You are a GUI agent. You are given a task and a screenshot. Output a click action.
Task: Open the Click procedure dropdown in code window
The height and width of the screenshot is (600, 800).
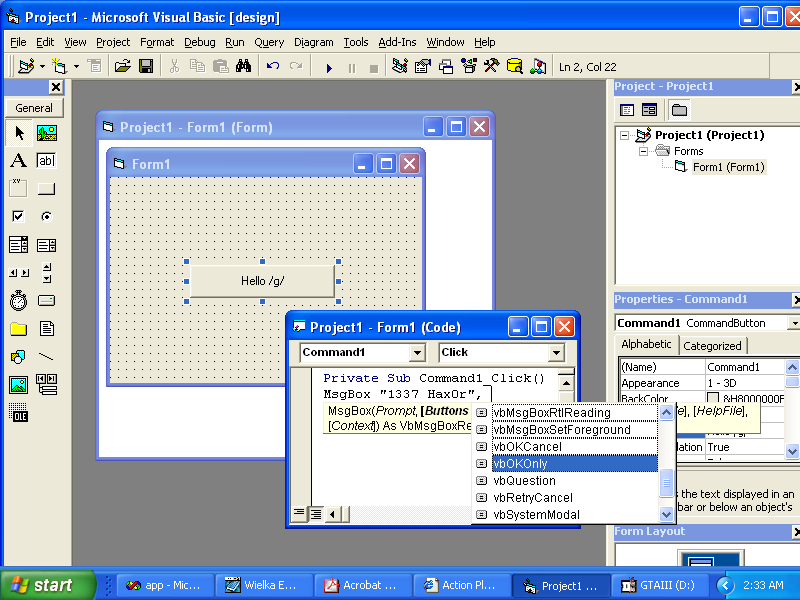coord(556,352)
